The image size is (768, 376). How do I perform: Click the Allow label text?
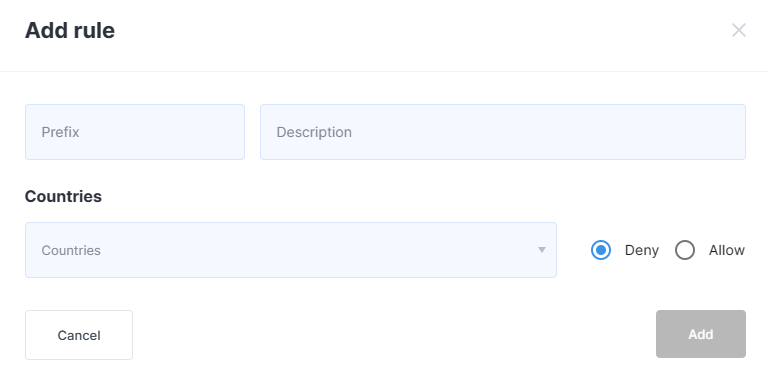point(726,250)
